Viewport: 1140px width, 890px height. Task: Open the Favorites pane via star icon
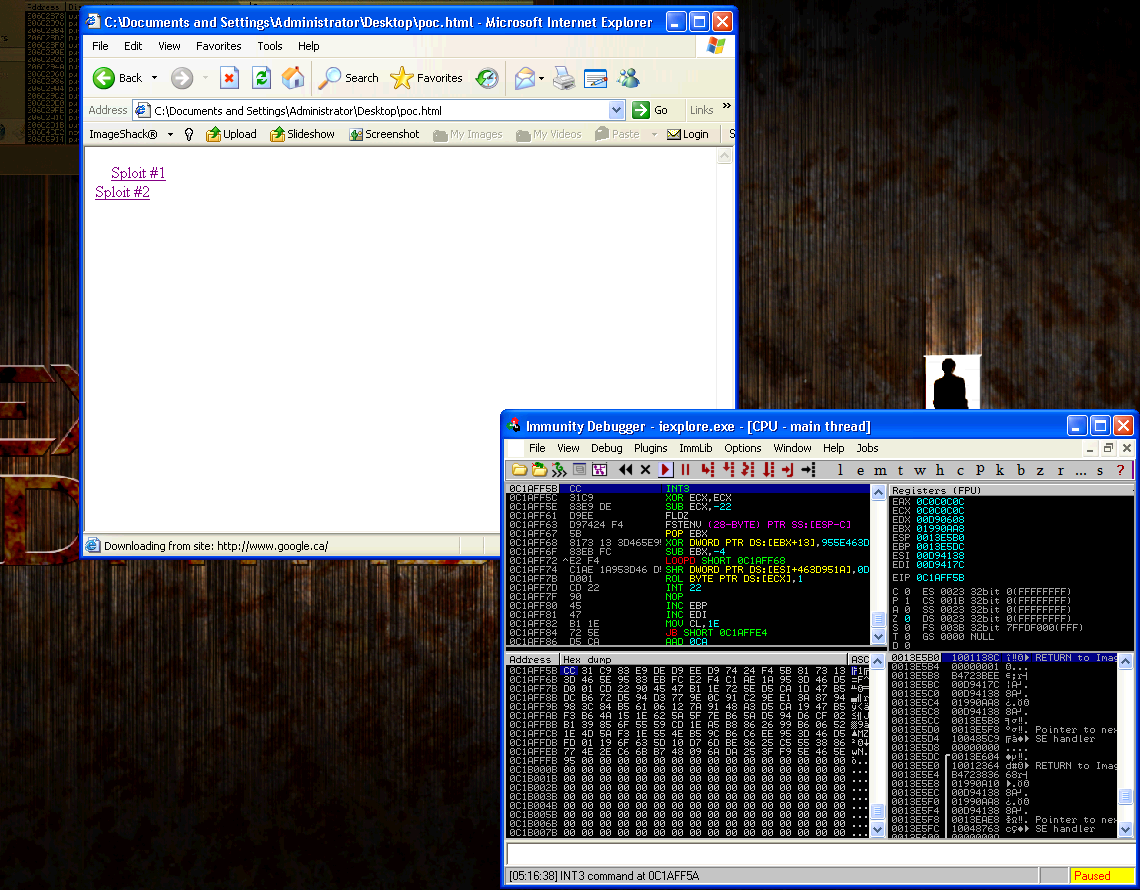click(x=426, y=78)
